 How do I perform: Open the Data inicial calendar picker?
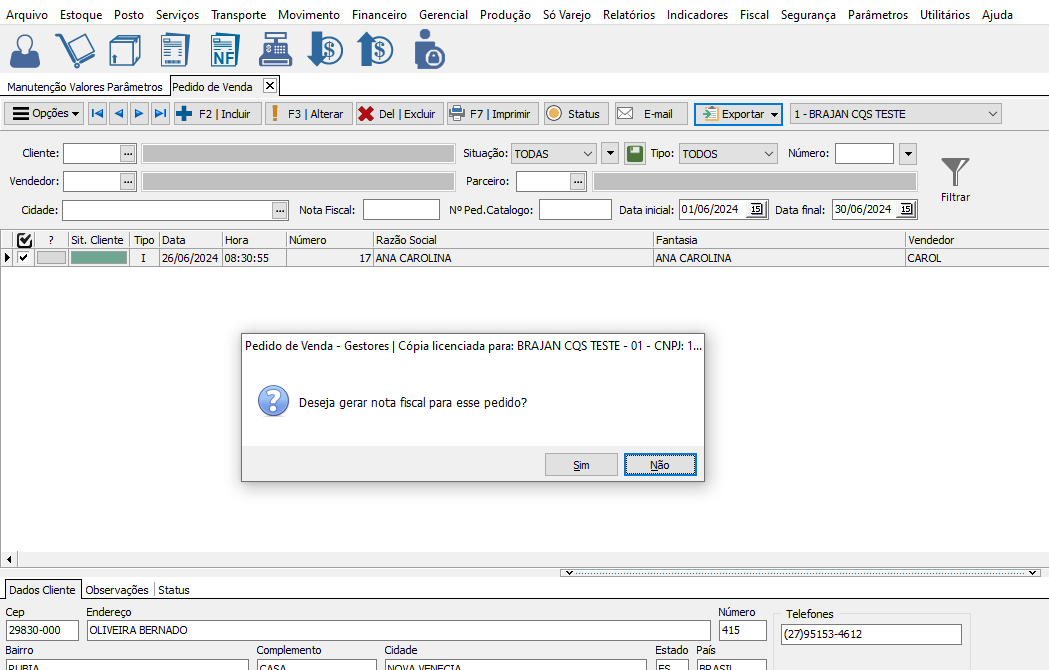coord(756,210)
